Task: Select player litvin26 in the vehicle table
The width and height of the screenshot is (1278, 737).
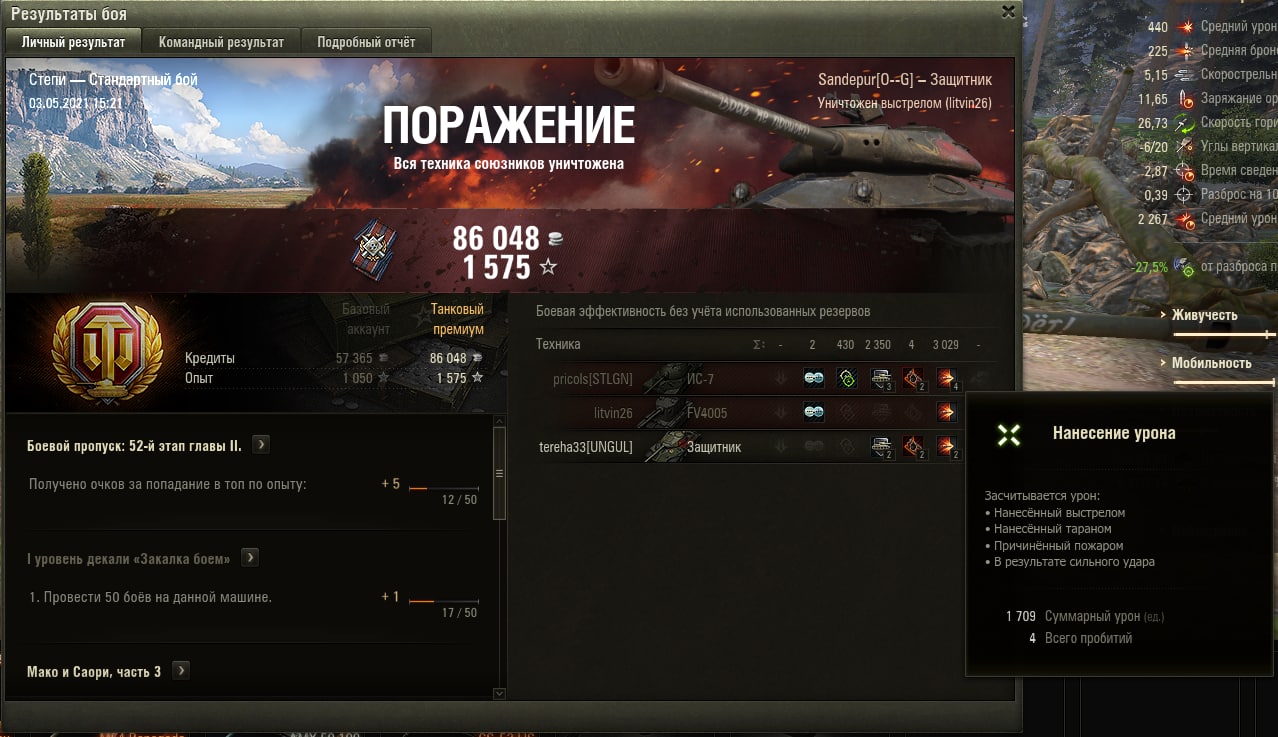Action: 613,413
